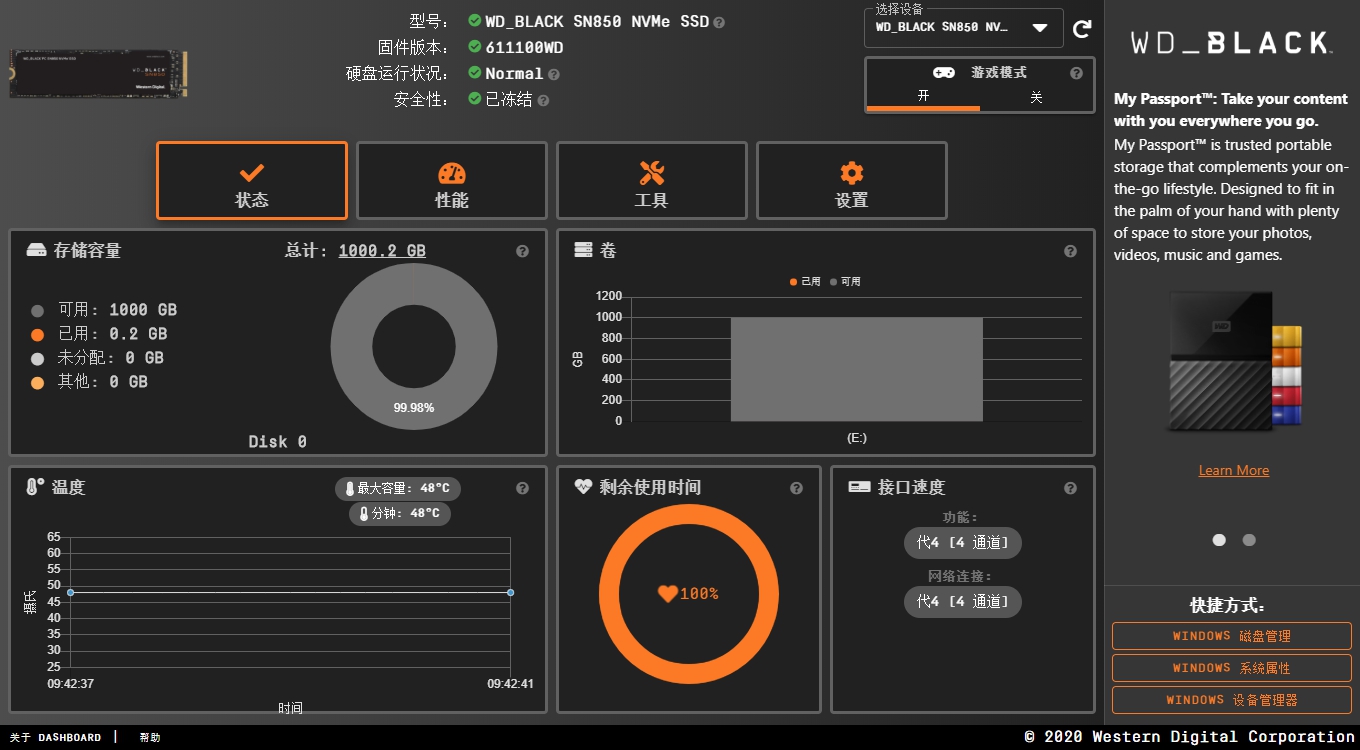Click thermometer icon beside 温度 title
Viewport: 1360px width, 750px height.
click(35, 487)
